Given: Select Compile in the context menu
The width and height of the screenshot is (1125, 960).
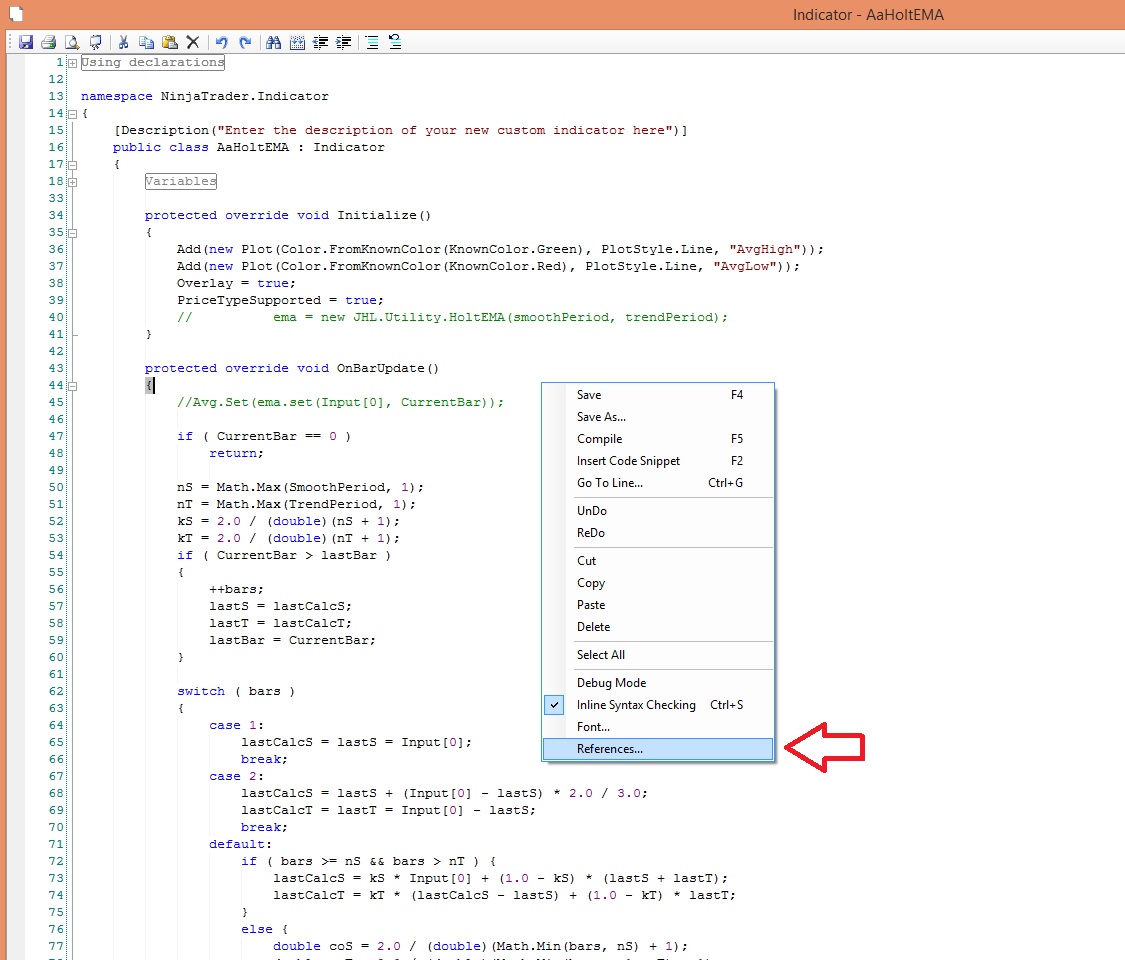Looking at the screenshot, I should point(658,439).
